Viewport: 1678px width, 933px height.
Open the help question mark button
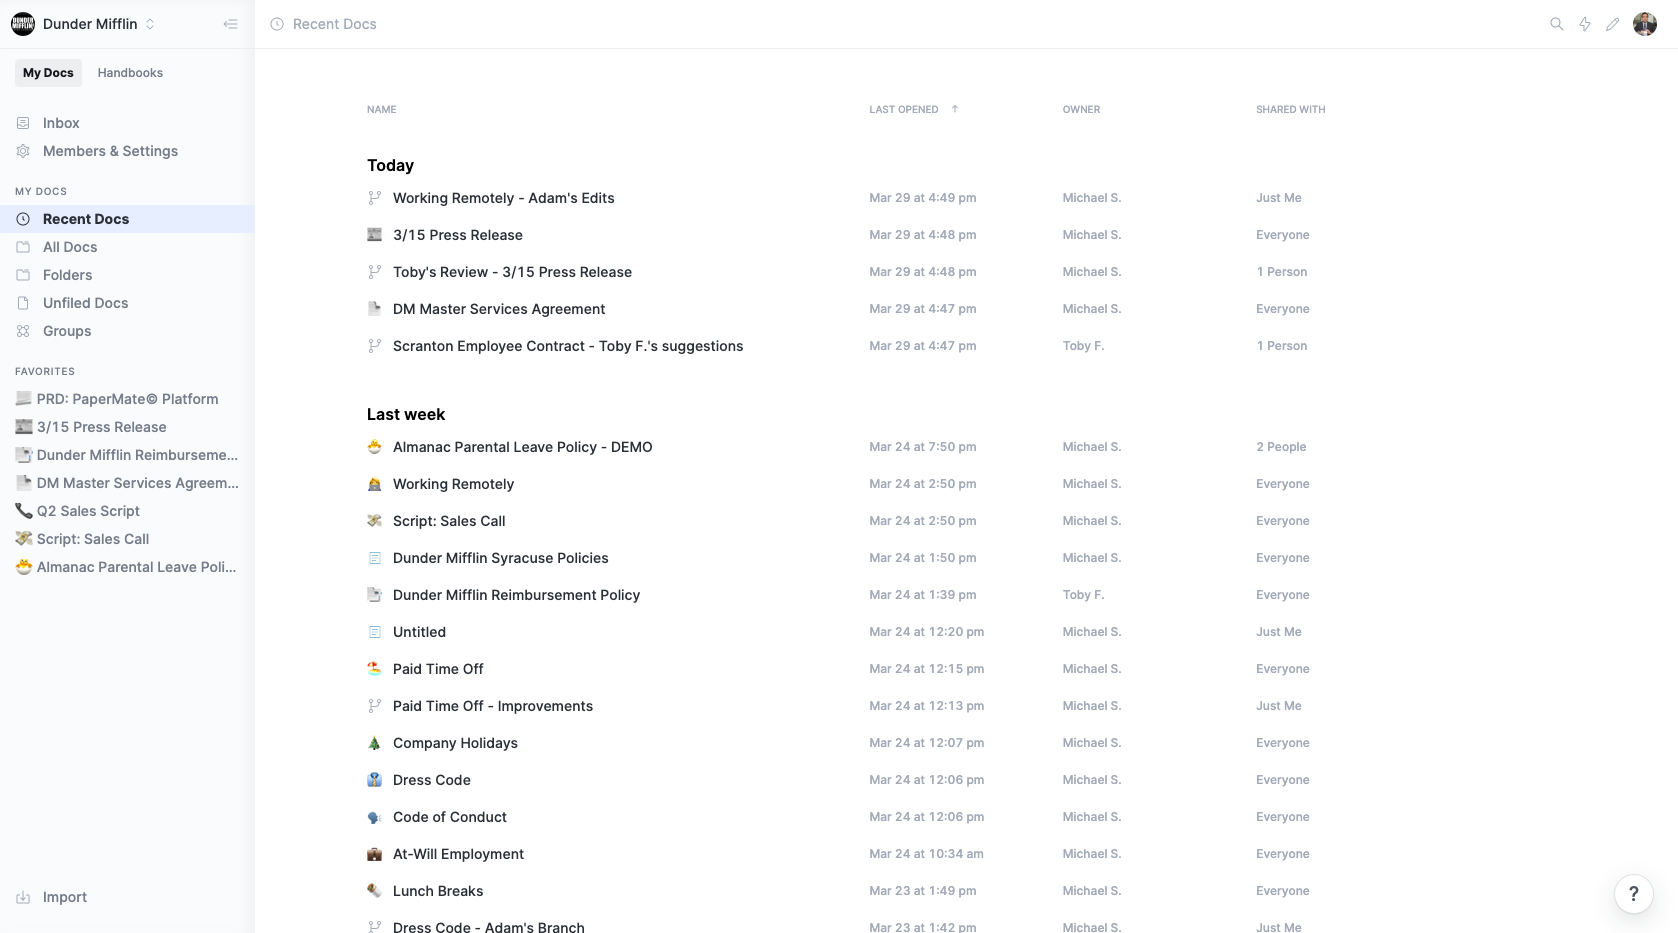[x=1634, y=894]
